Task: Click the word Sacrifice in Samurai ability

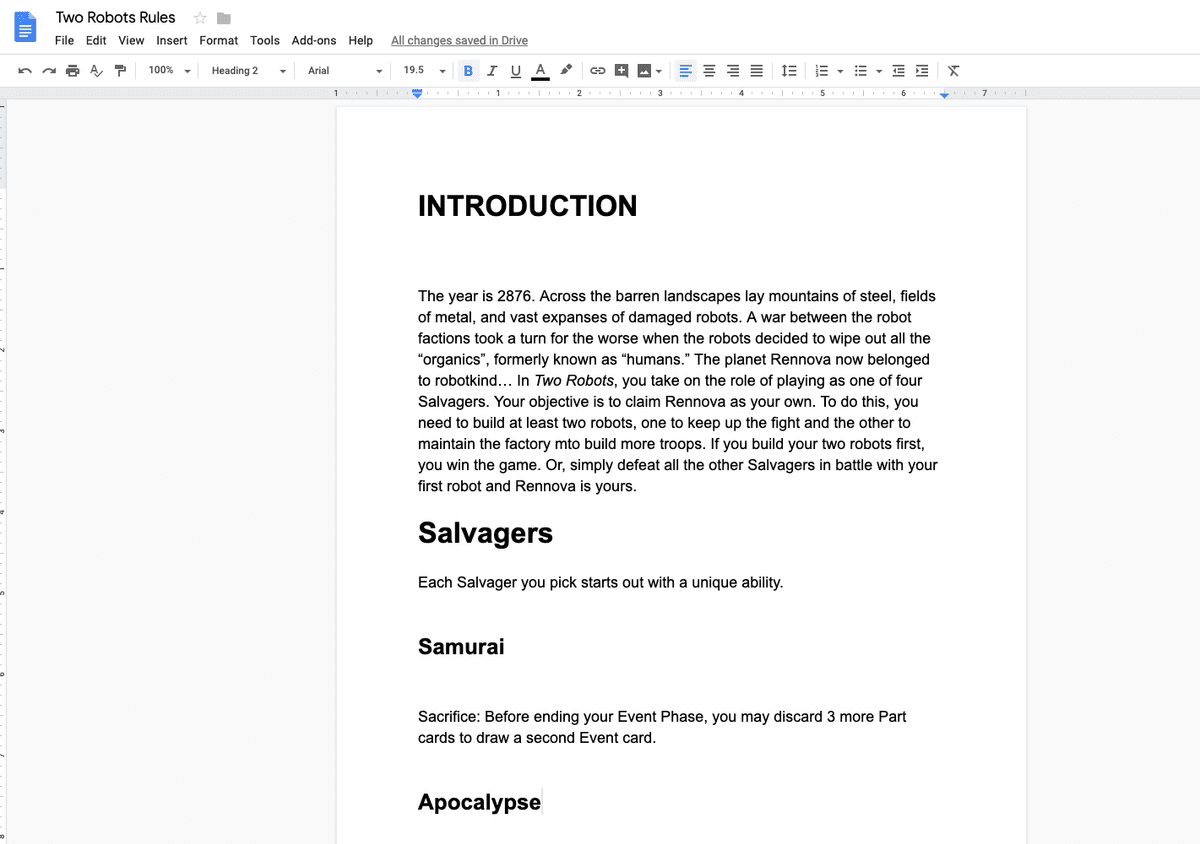Action: [447, 717]
